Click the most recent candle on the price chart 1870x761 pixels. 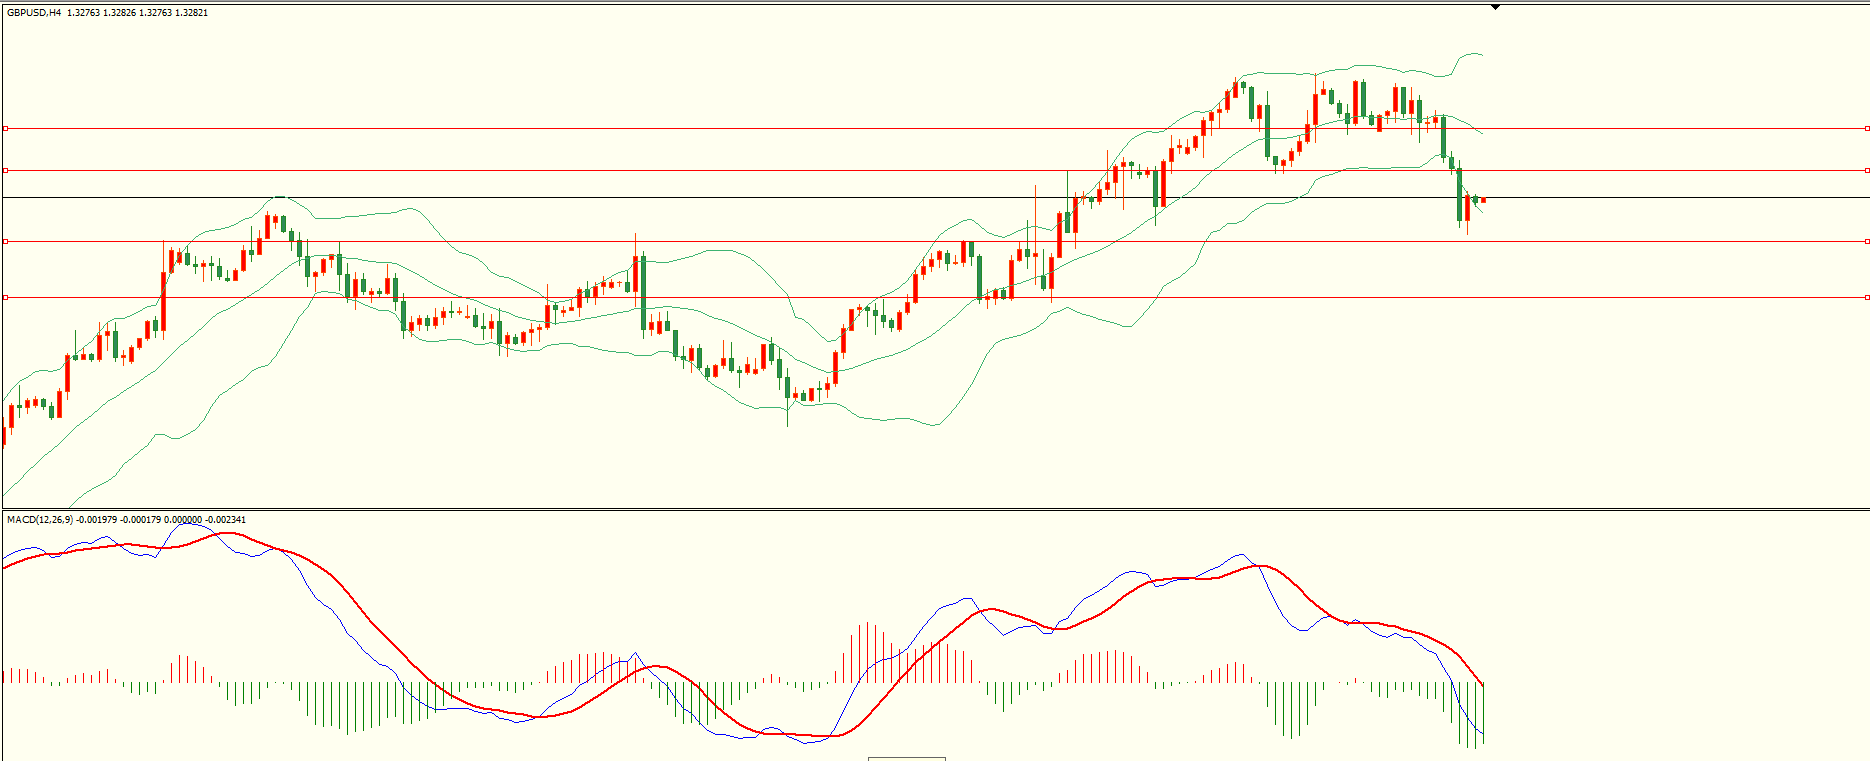[1483, 200]
